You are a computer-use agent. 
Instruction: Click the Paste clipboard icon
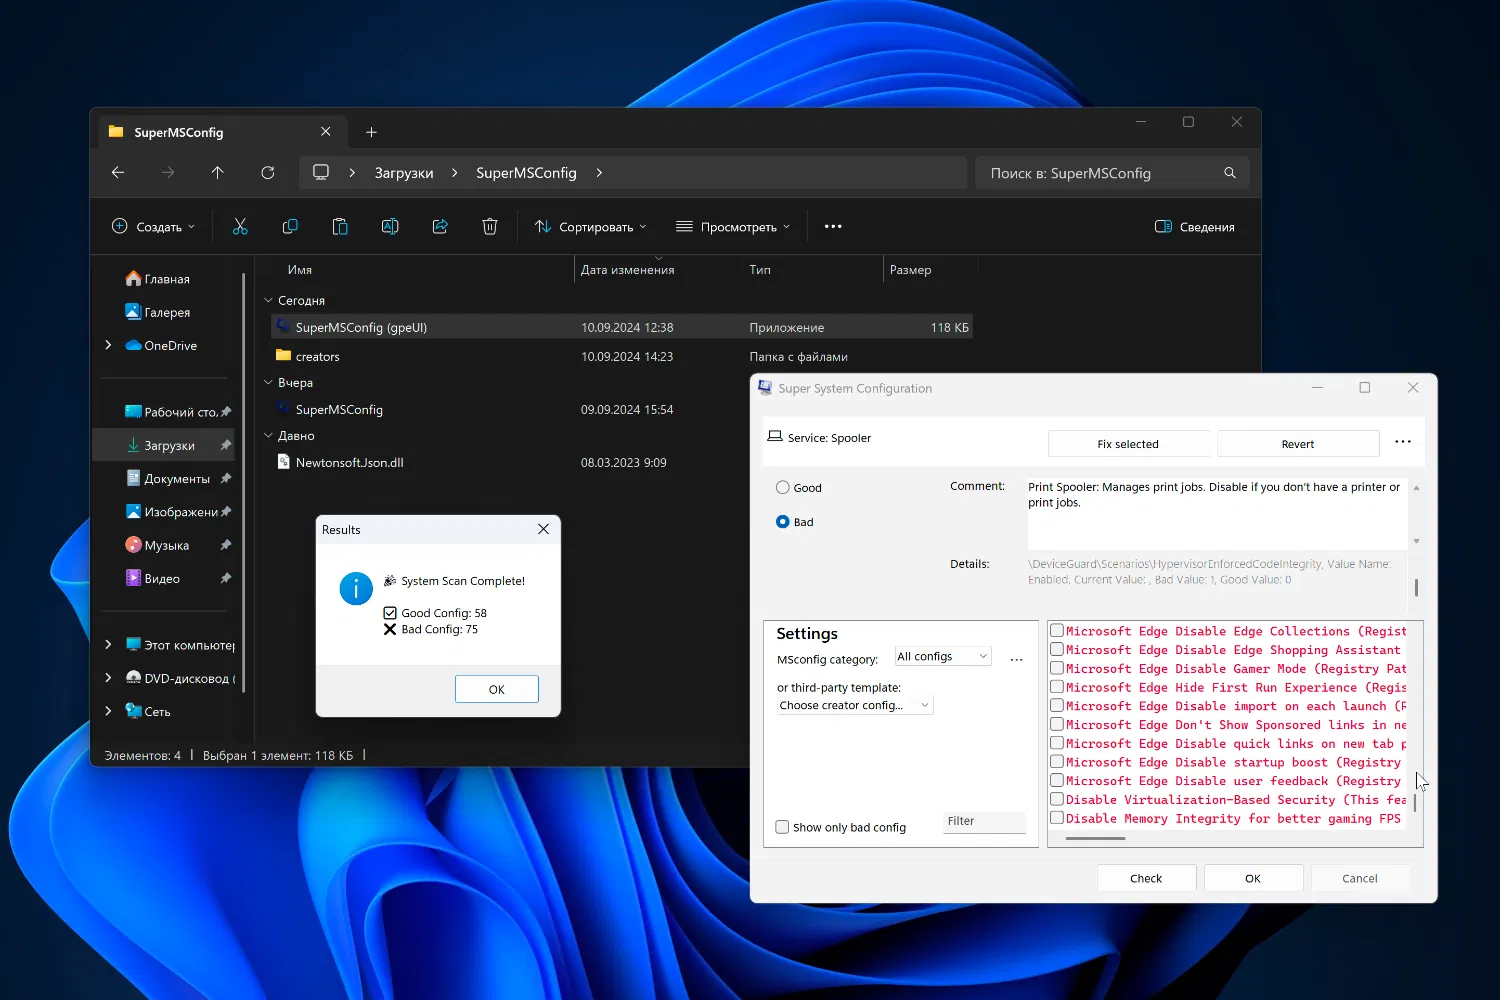(340, 227)
